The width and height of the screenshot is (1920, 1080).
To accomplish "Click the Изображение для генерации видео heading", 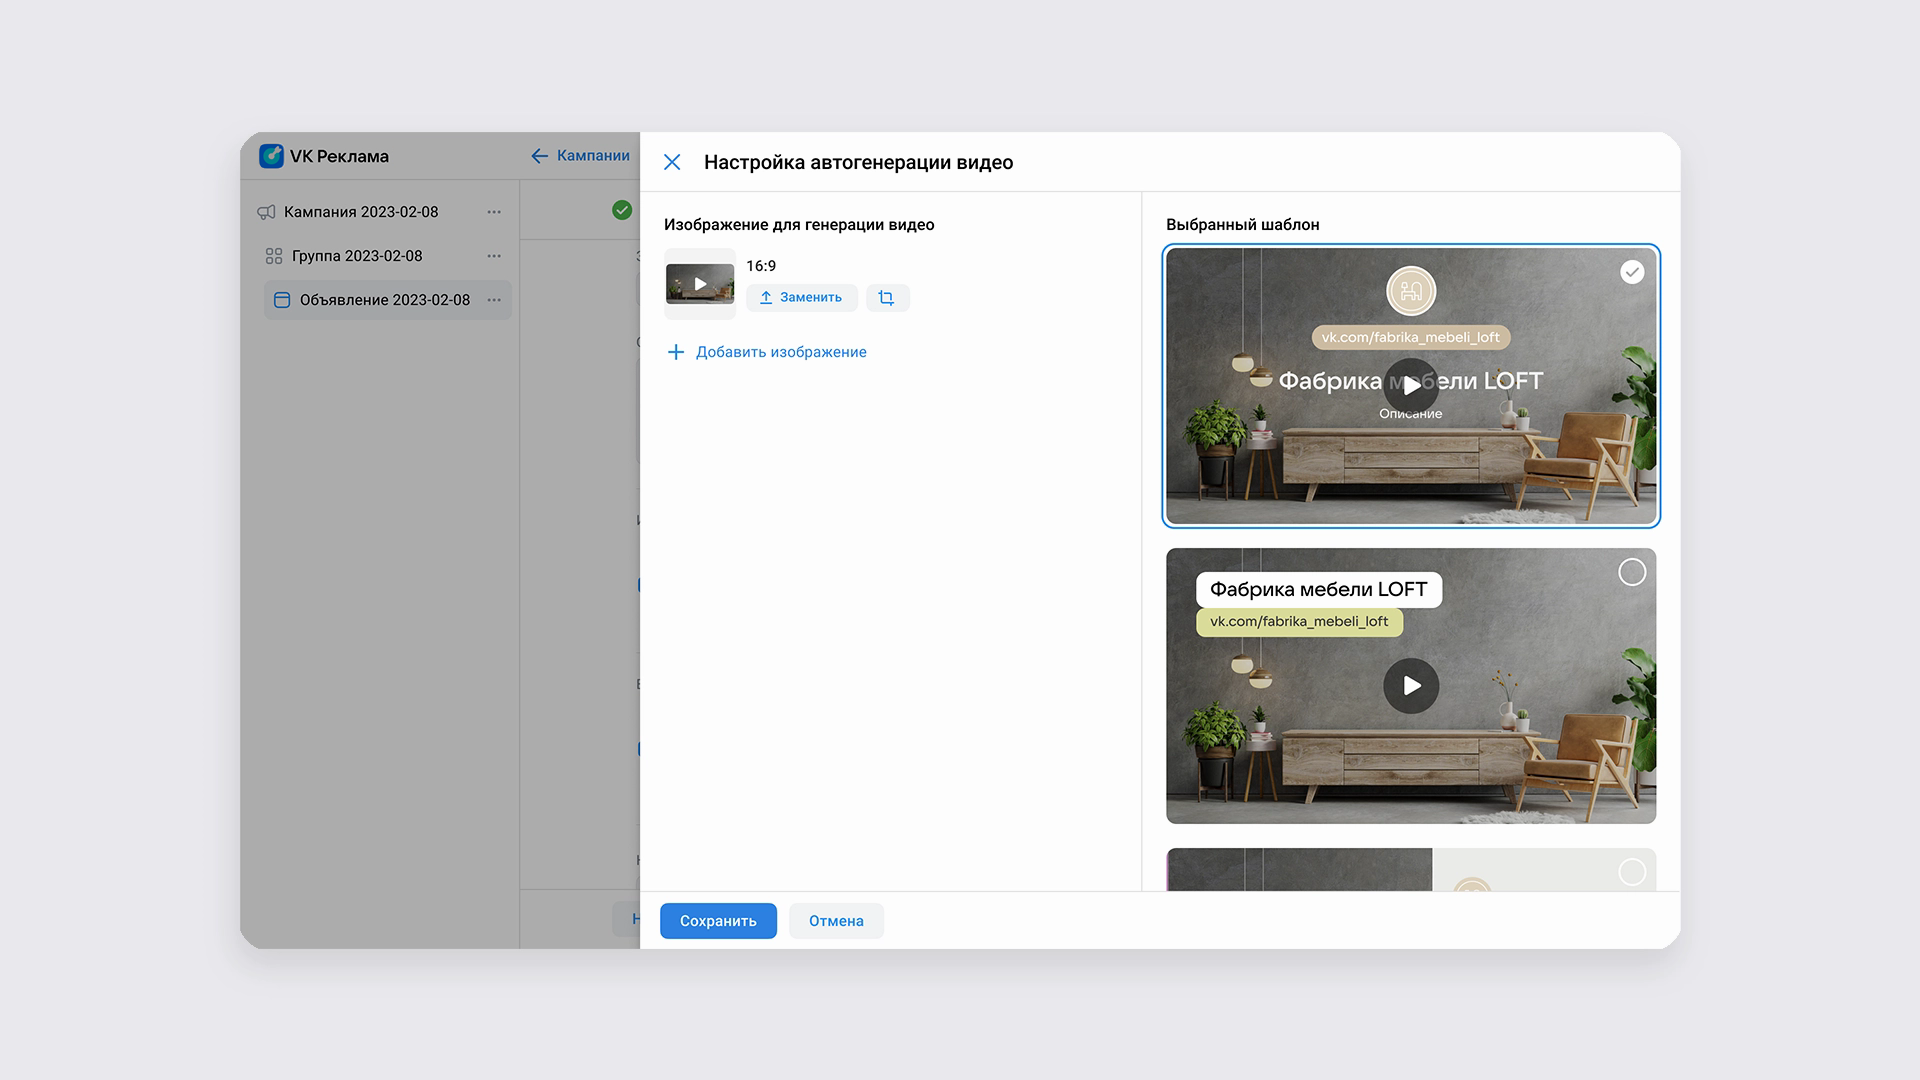I will 799,225.
